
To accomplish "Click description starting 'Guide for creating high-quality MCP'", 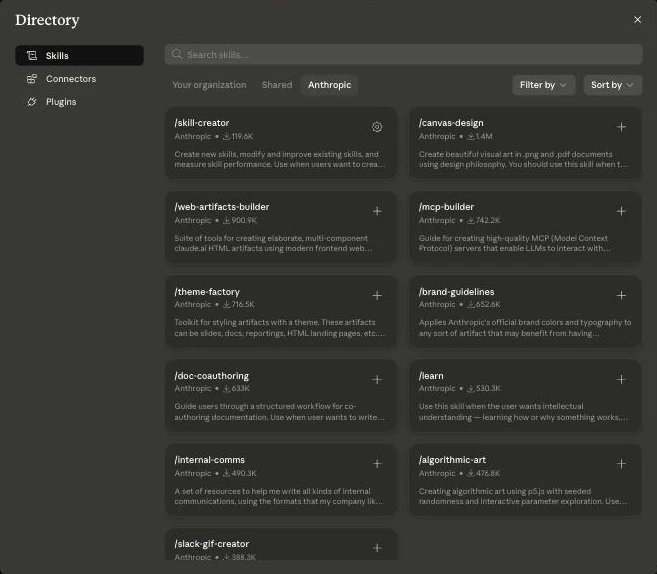I will [x=515, y=243].
